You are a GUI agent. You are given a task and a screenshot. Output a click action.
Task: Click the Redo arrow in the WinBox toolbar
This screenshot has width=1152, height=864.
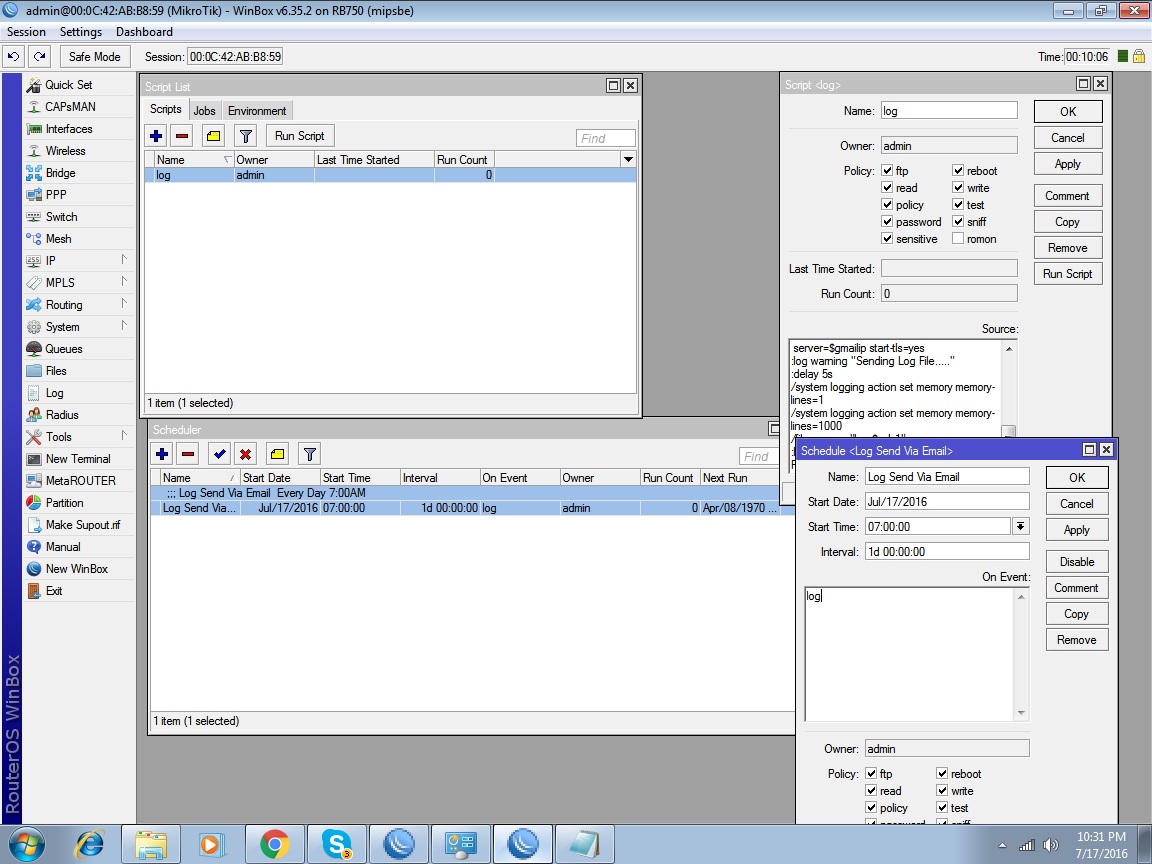40,57
